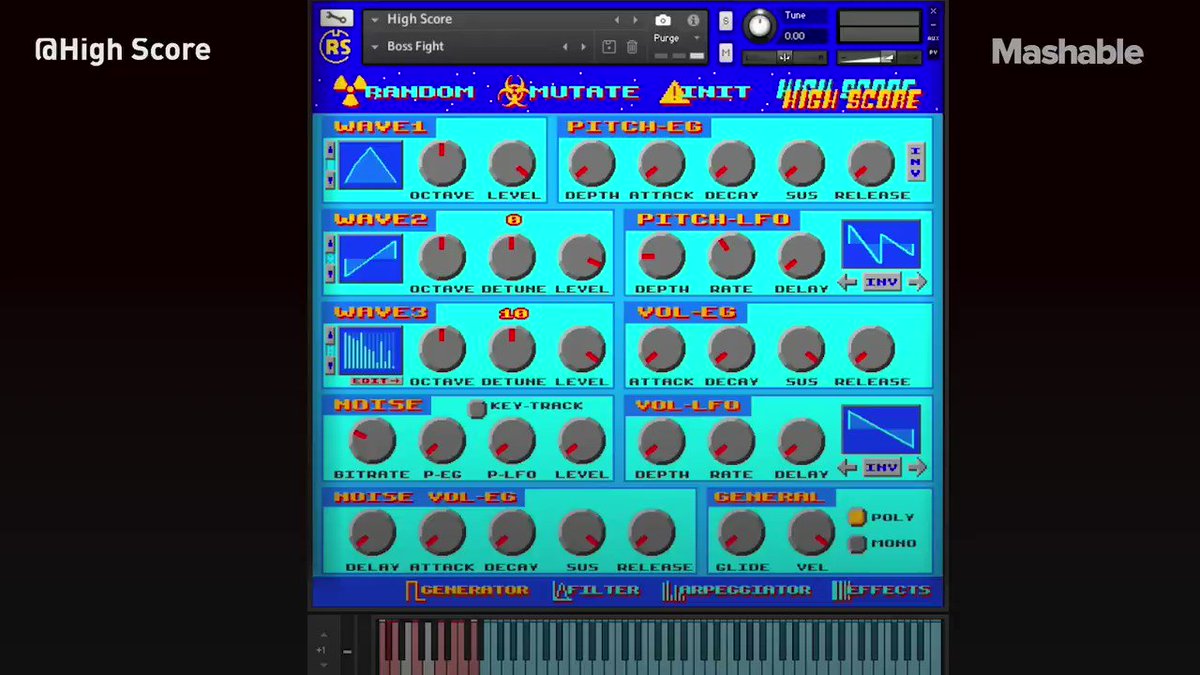This screenshot has height=675, width=1200.
Task: Click the Vol-EG Sus knob
Action: click(x=801, y=350)
